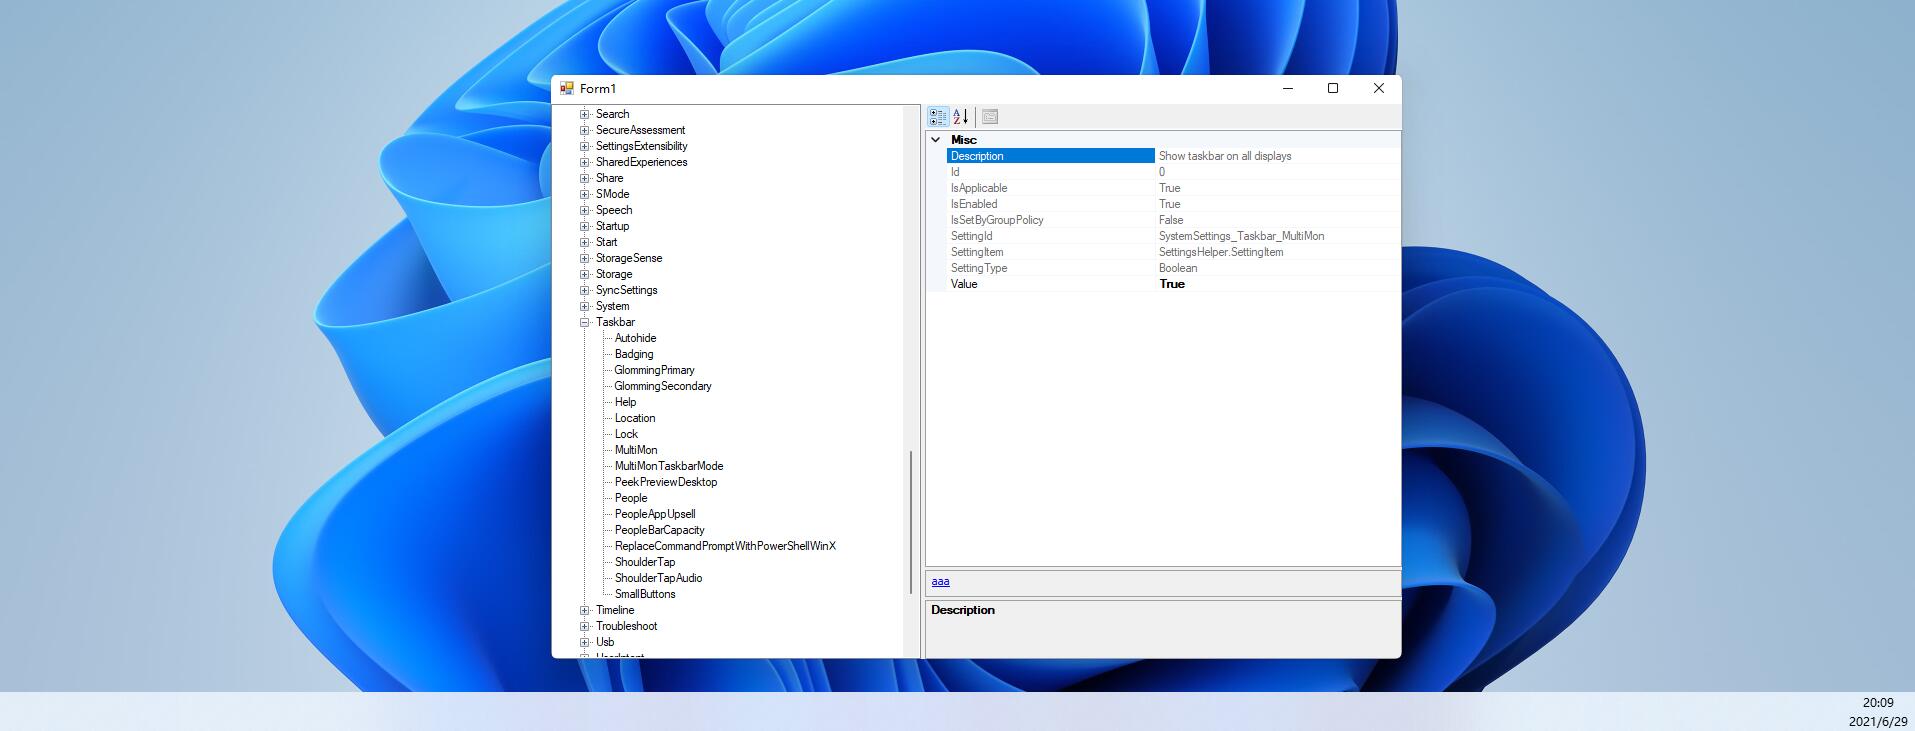Select the Autohide item under Taskbar
1915x731 pixels.
635,338
